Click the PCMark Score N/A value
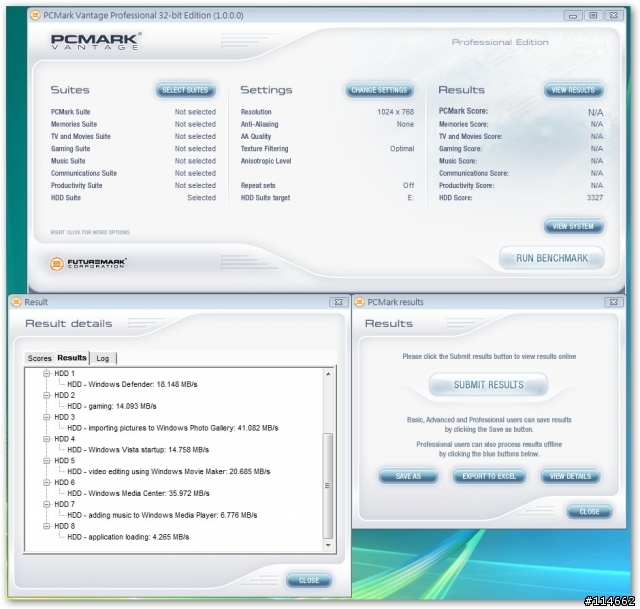This screenshot has height=609, width=640. pos(596,112)
